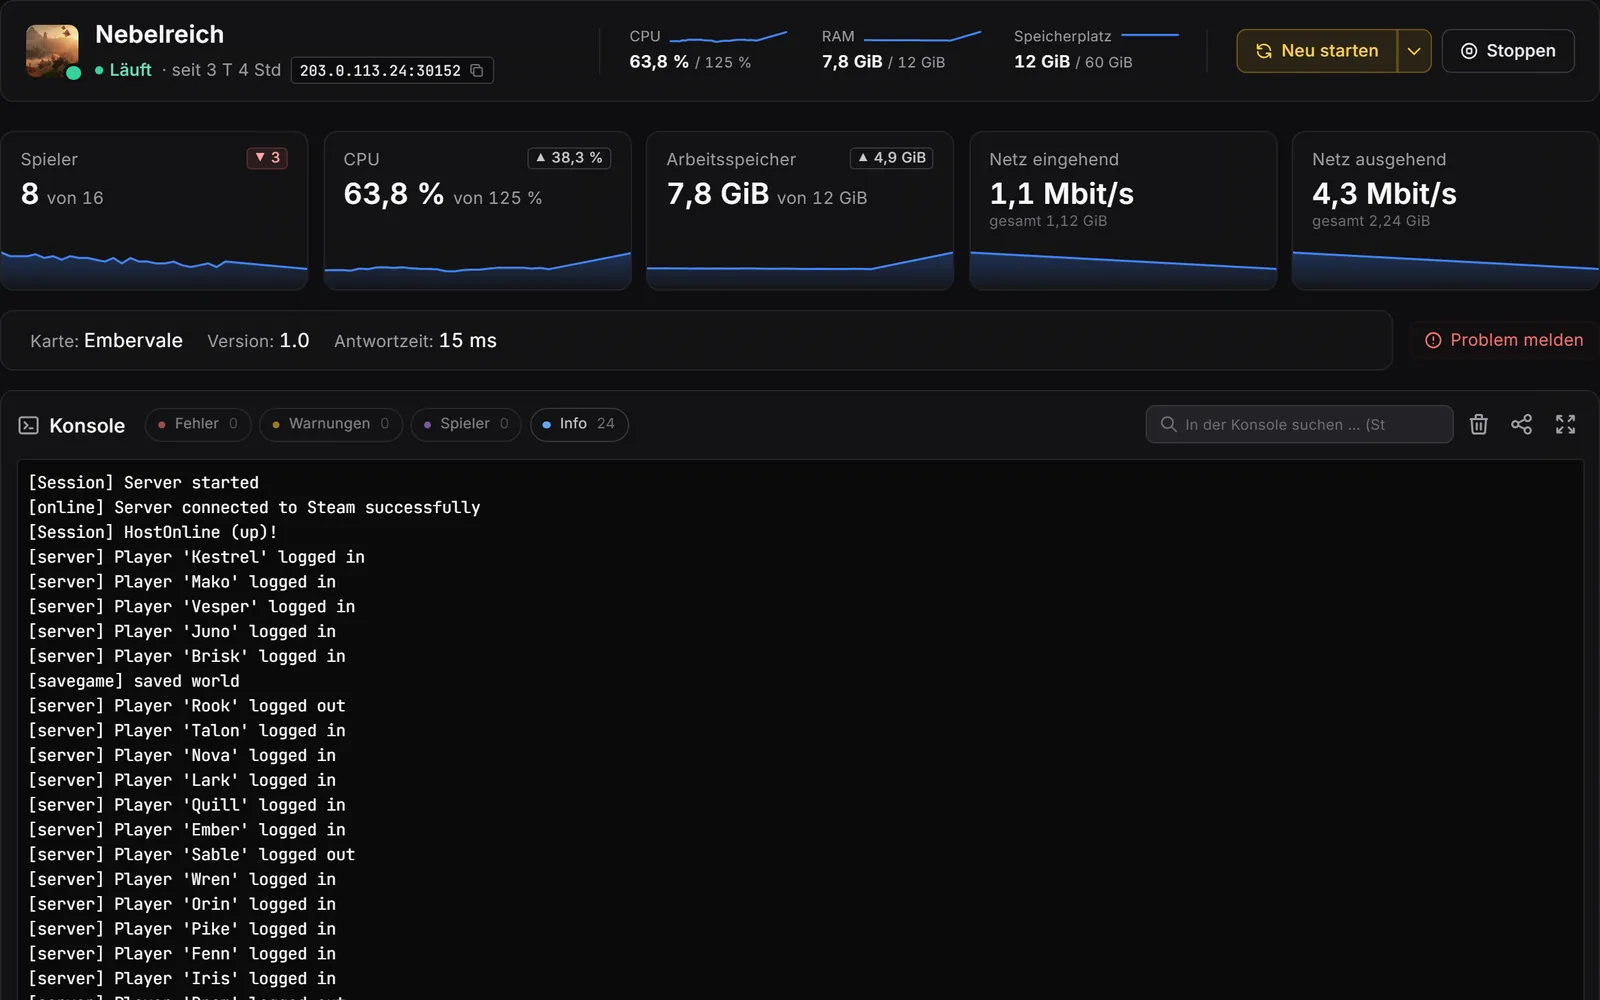Click the header RAM sparkline metric

coord(901,50)
